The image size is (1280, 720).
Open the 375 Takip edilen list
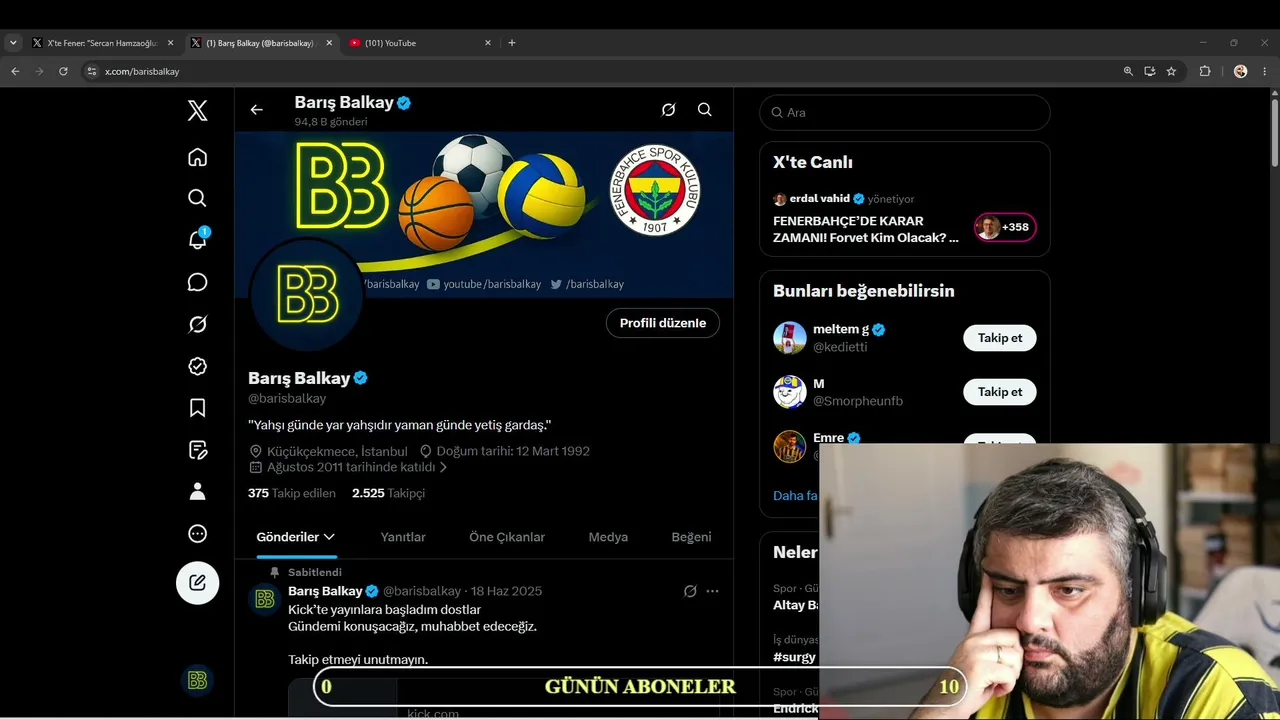point(291,493)
